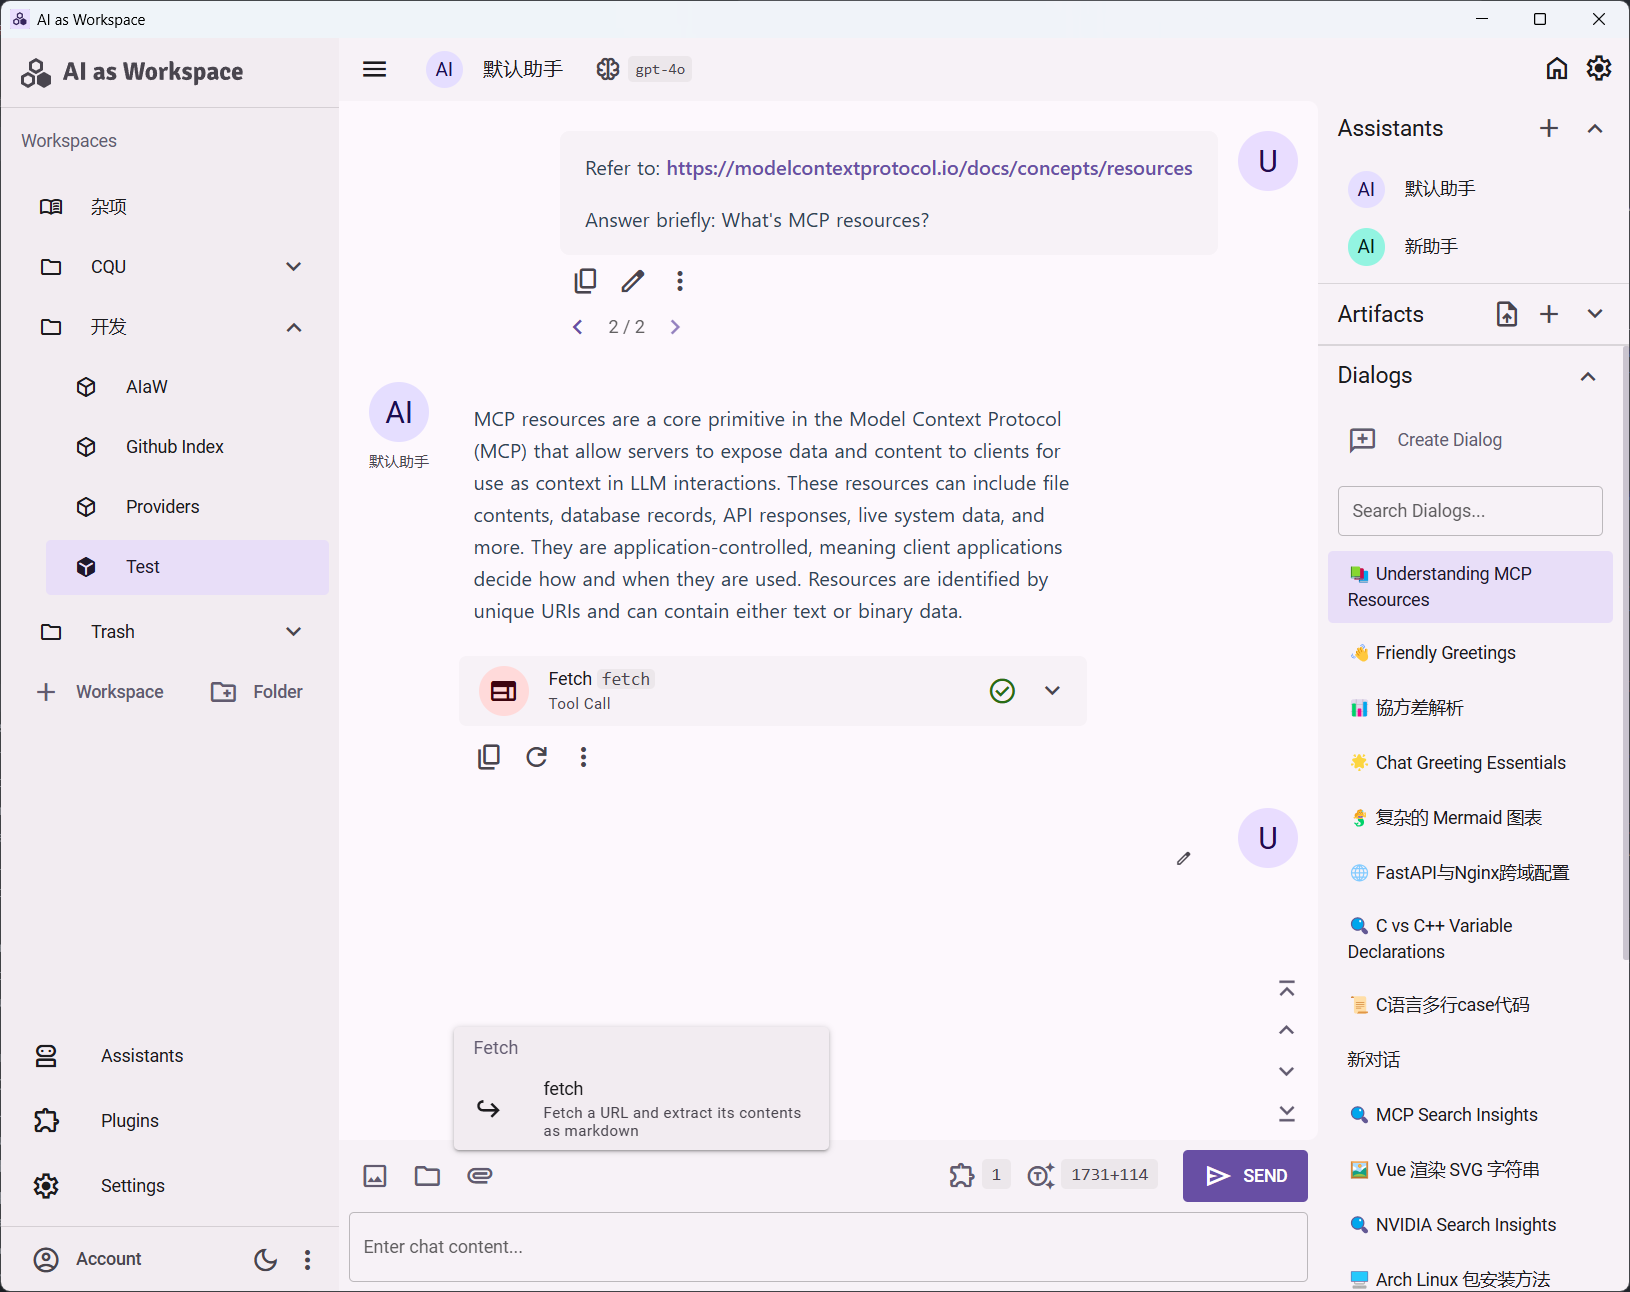Click the Search Dialogs input field

1470,511
